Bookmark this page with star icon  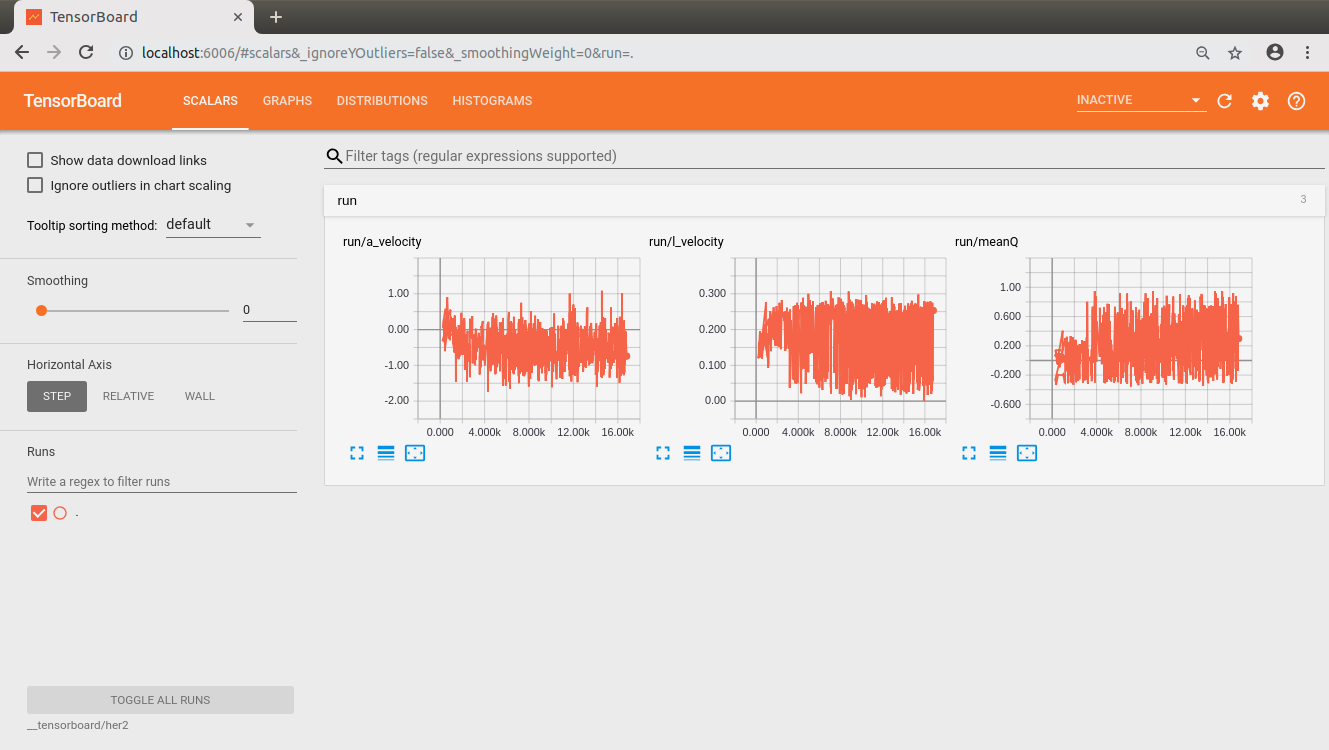pyautogui.click(x=1235, y=53)
